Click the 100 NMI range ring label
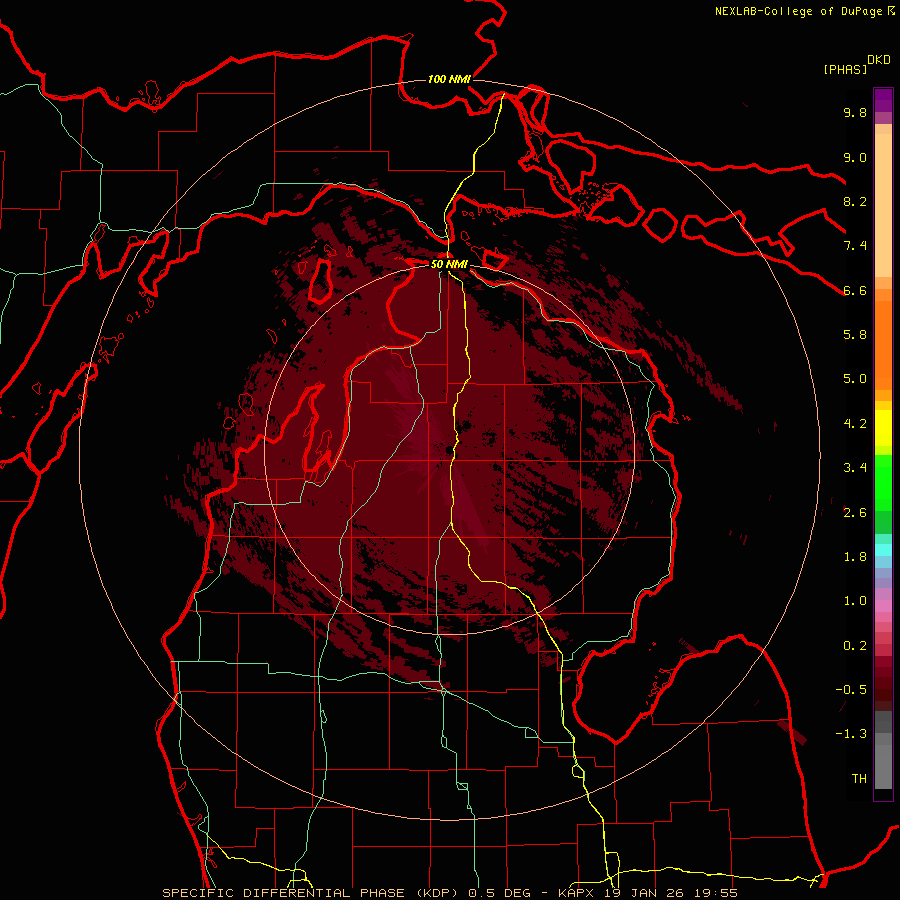Screen dimensions: 900x900 coord(449,79)
